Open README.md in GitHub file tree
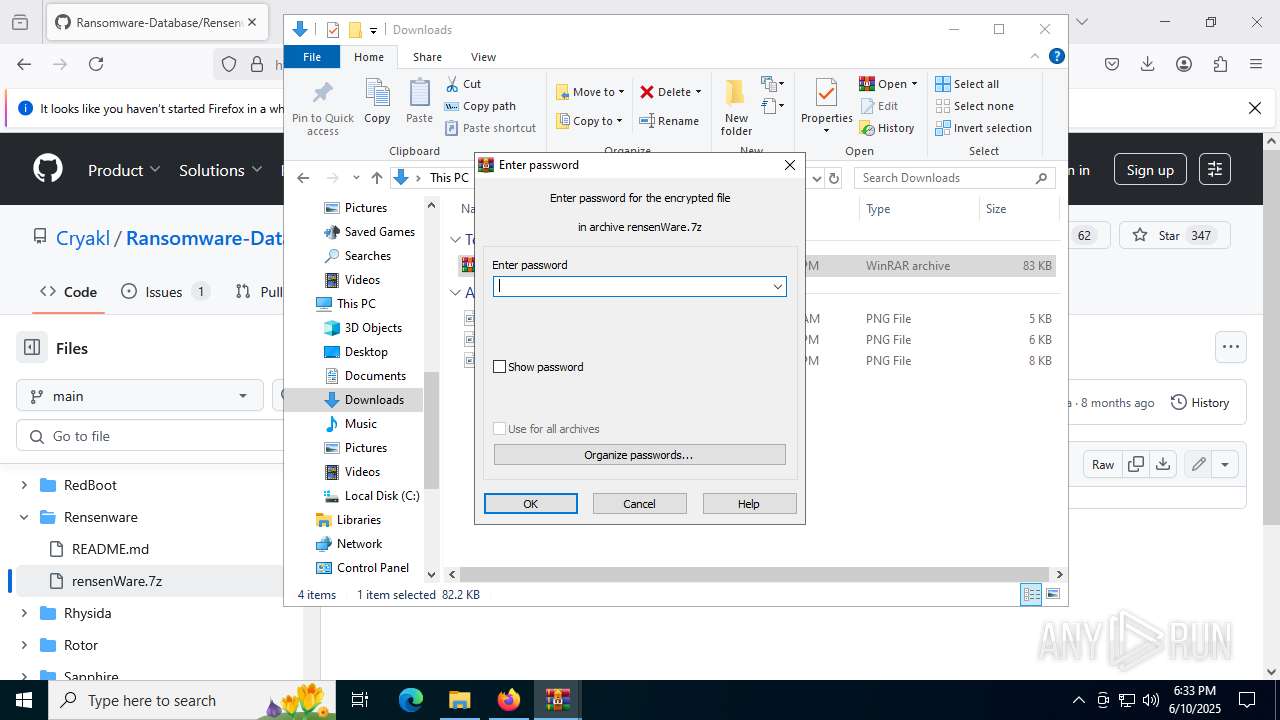The width and height of the screenshot is (1280, 720). (110, 549)
